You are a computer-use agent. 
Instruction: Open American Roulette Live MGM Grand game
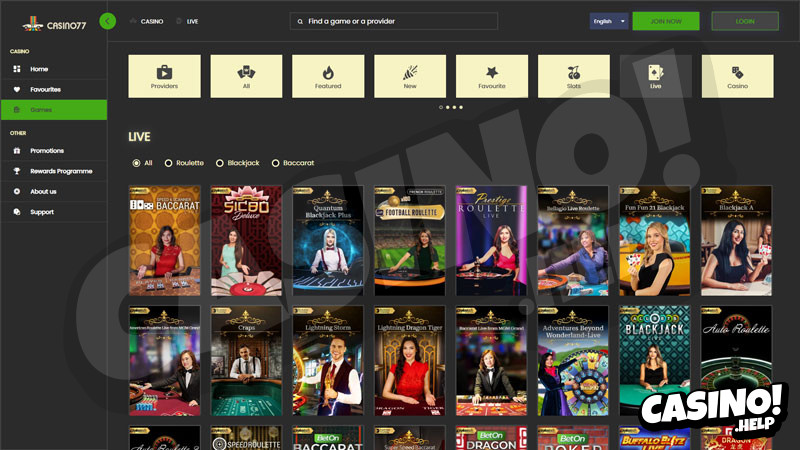tap(165, 361)
